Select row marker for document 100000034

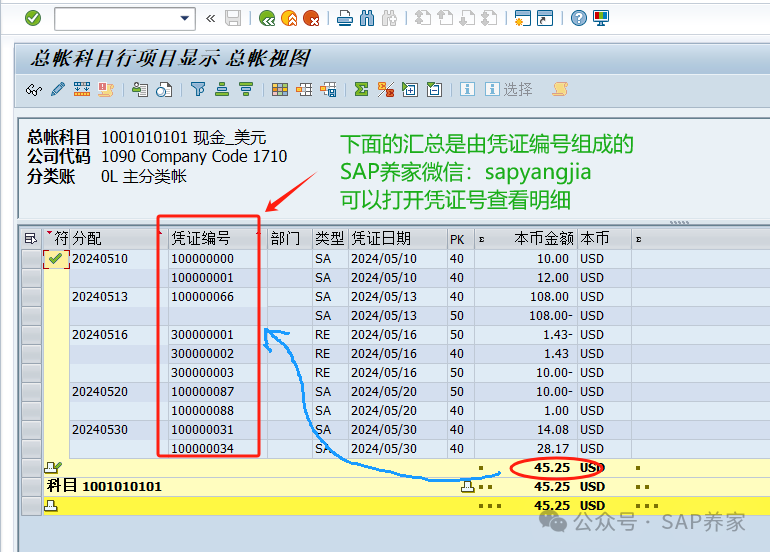pos(31,449)
